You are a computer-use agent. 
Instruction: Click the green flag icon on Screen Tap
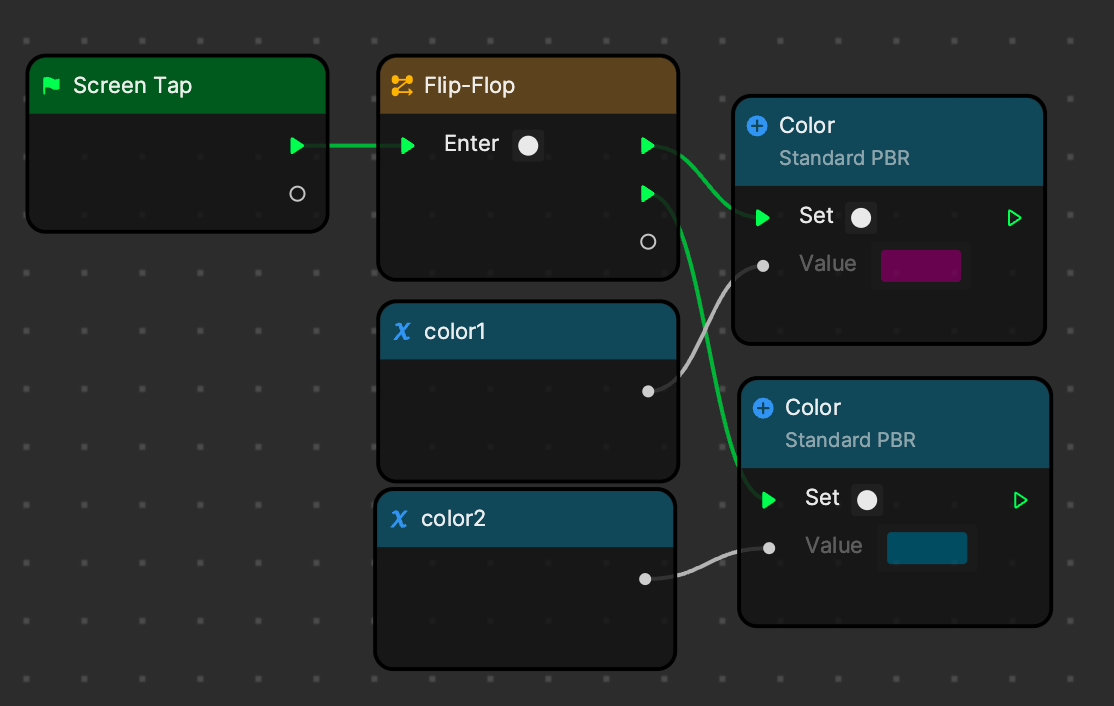pos(51,86)
